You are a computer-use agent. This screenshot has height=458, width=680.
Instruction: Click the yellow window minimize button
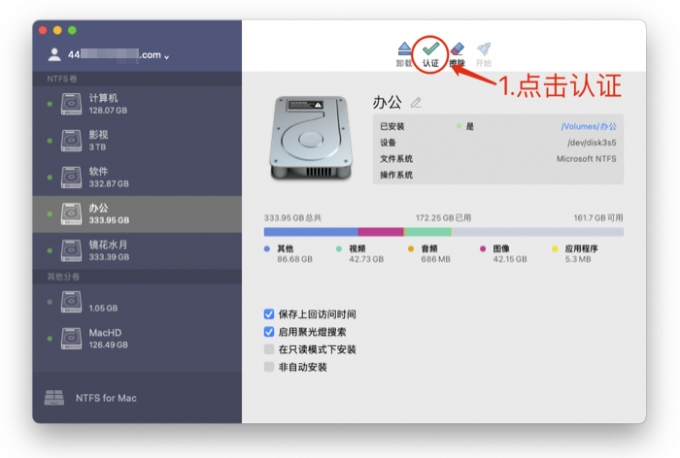click(57, 30)
